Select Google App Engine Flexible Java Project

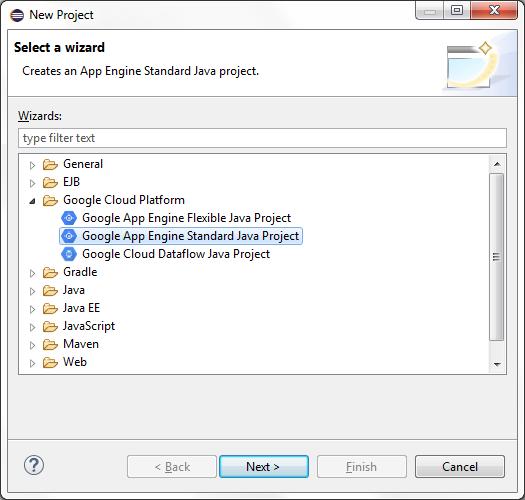pyautogui.click(x=186, y=218)
